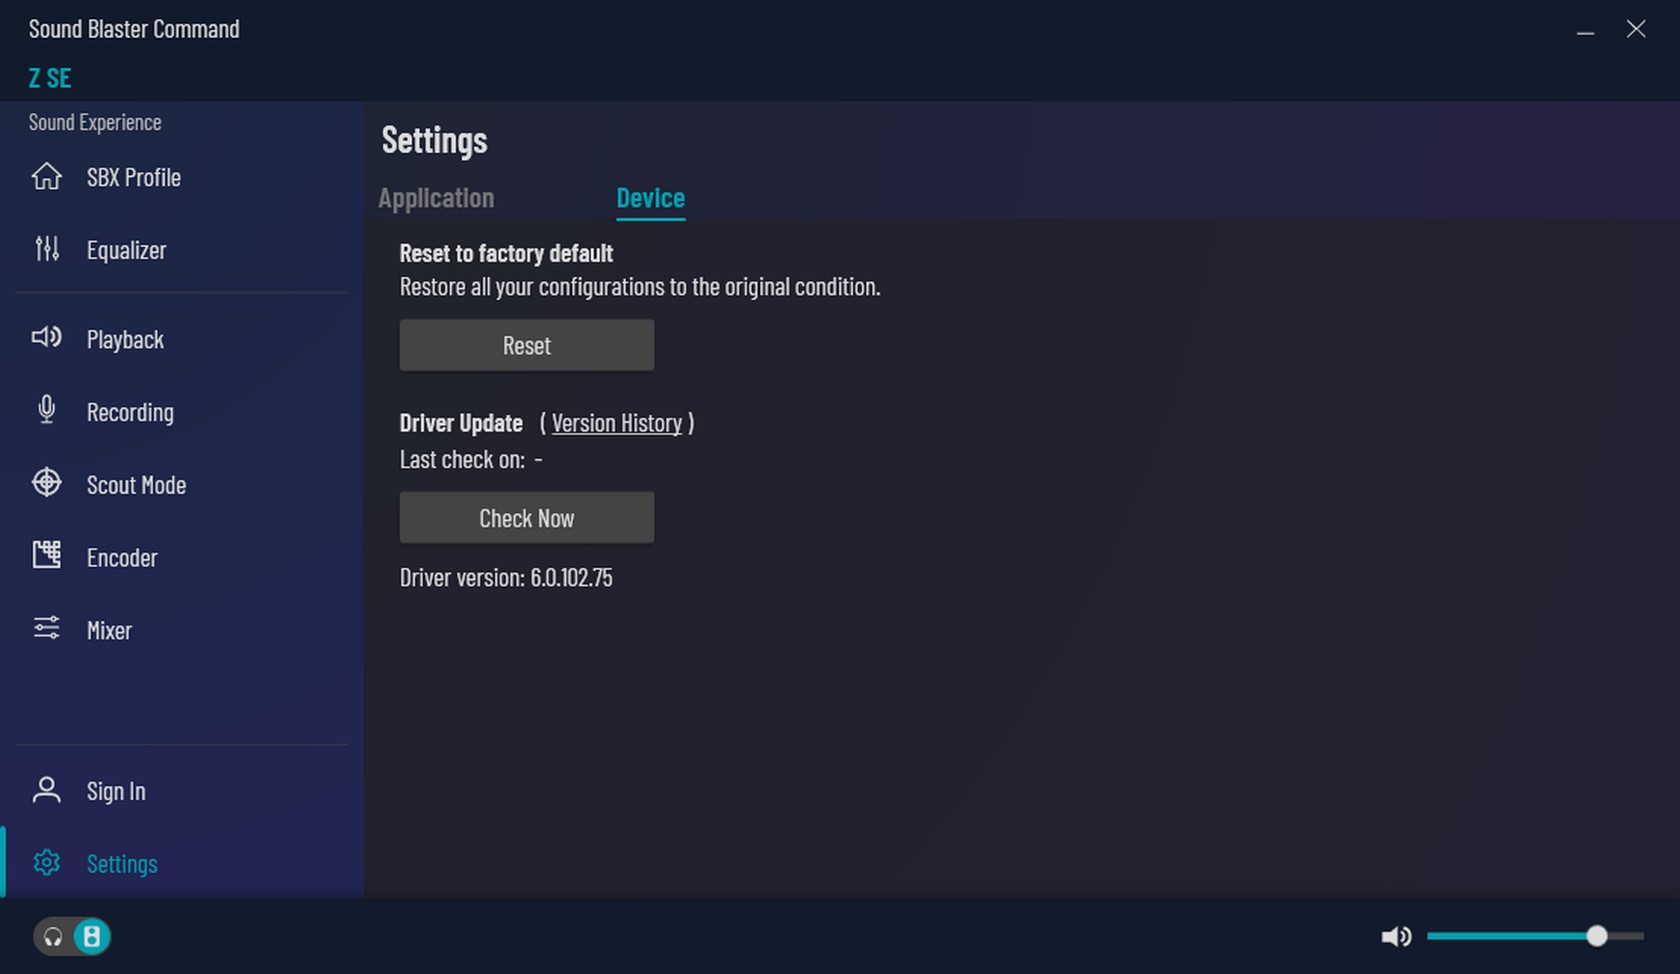Mute volume using bottom speaker icon
Screen dimensions: 1680x974
coord(1396,937)
